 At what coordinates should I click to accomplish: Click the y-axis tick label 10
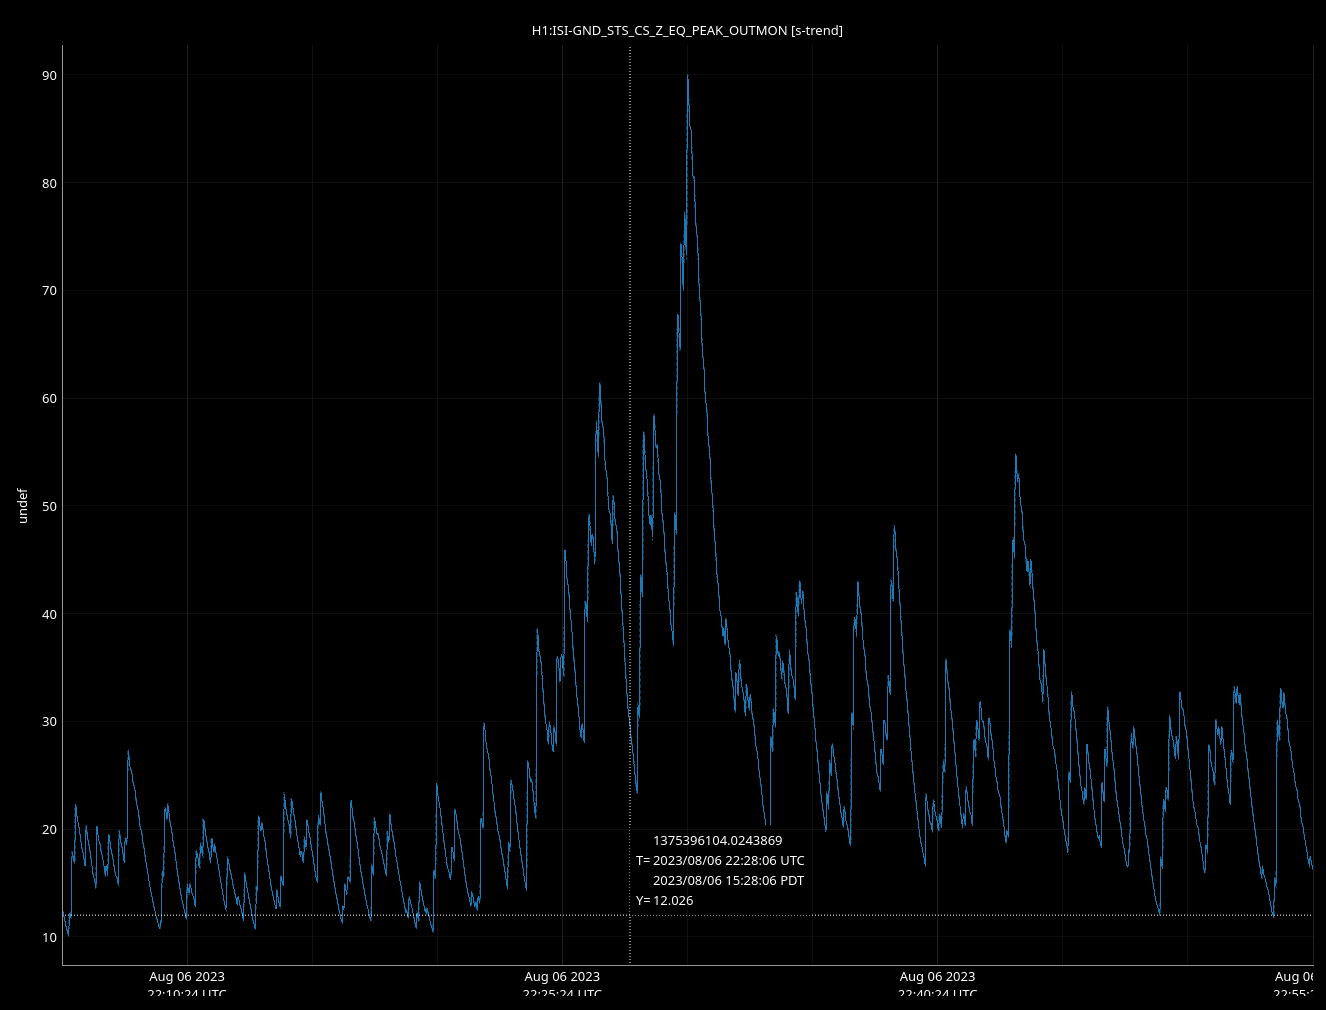49,937
